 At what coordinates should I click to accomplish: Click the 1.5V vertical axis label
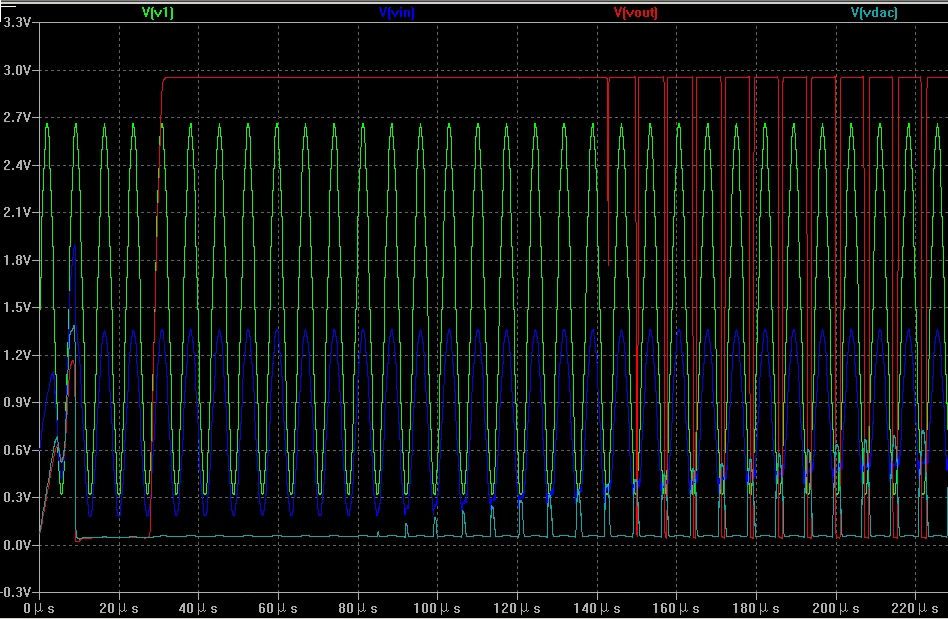[x=17, y=307]
